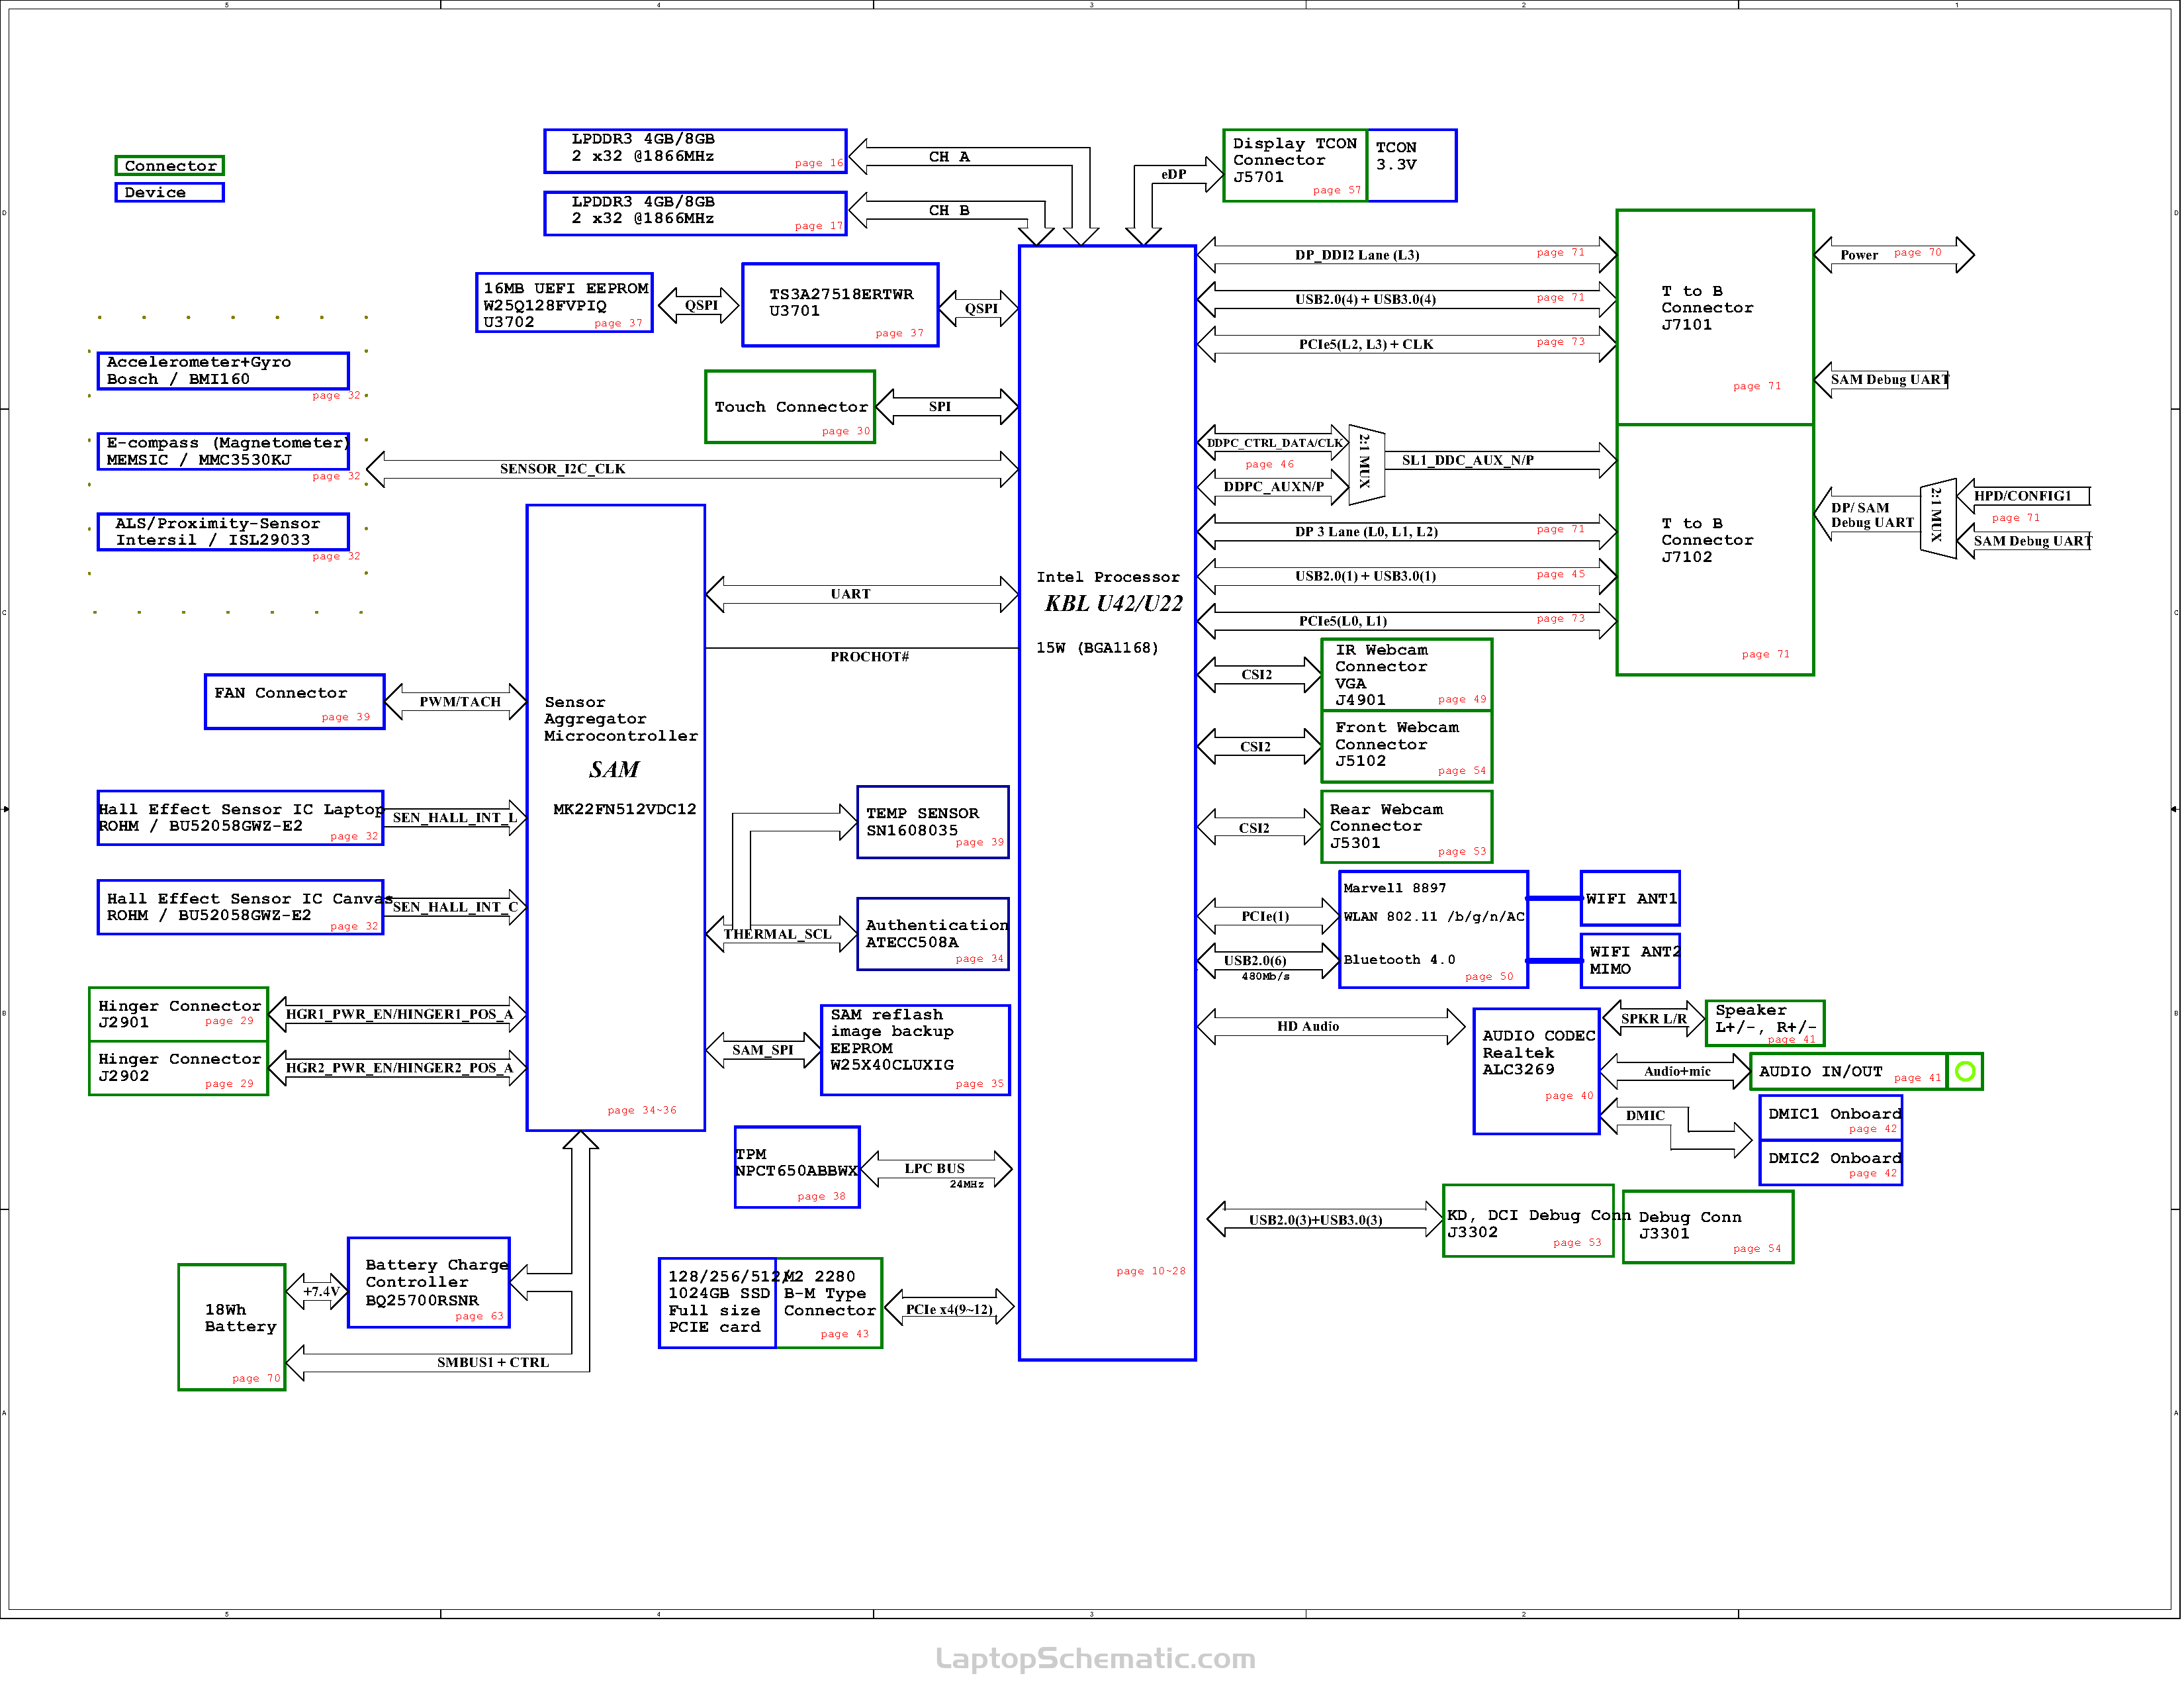
Task: Select the SAM microcontroller label
Action: point(614,769)
